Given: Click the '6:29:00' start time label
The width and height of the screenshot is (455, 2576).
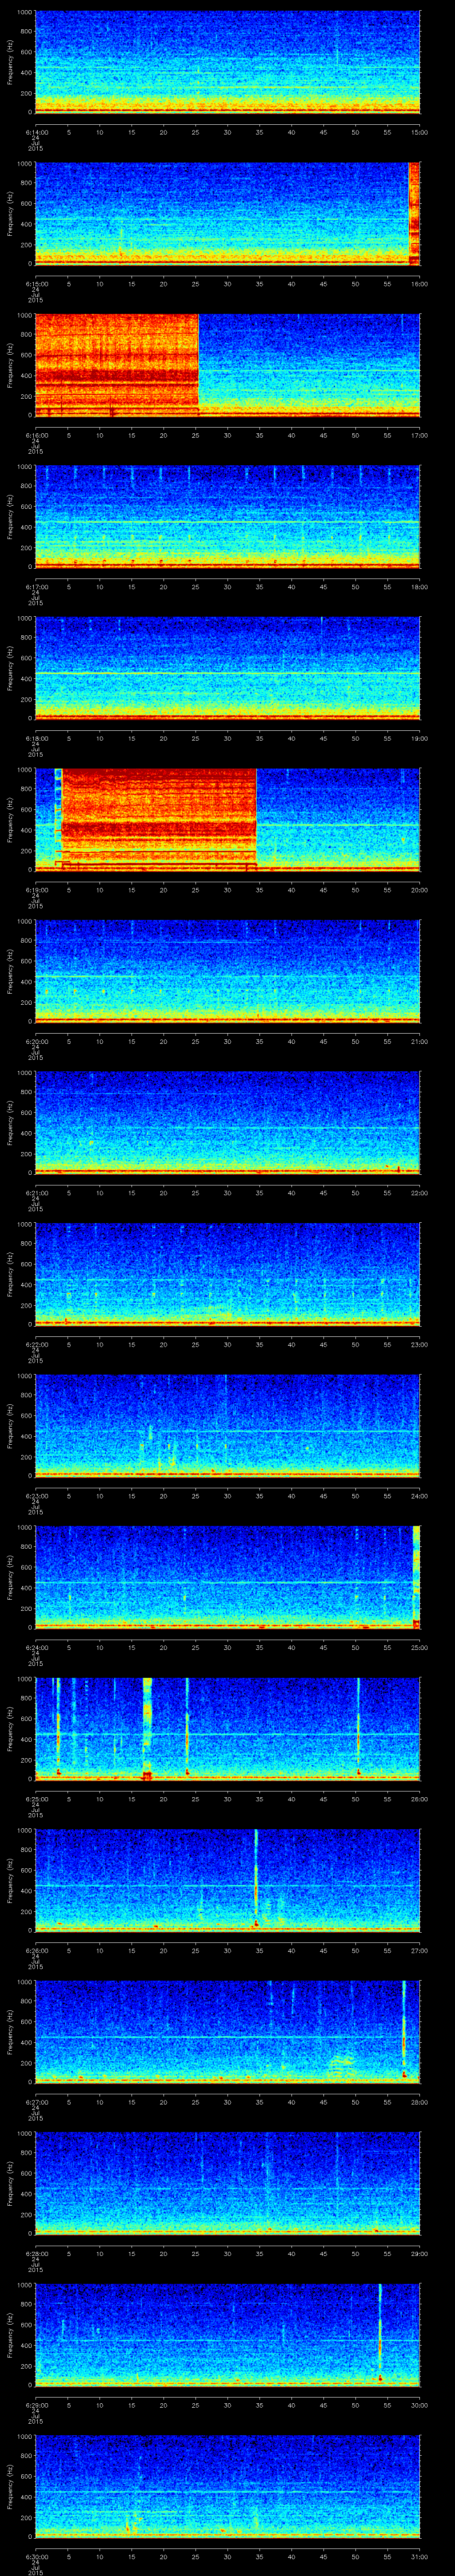Looking at the screenshot, I should coord(36,2405).
